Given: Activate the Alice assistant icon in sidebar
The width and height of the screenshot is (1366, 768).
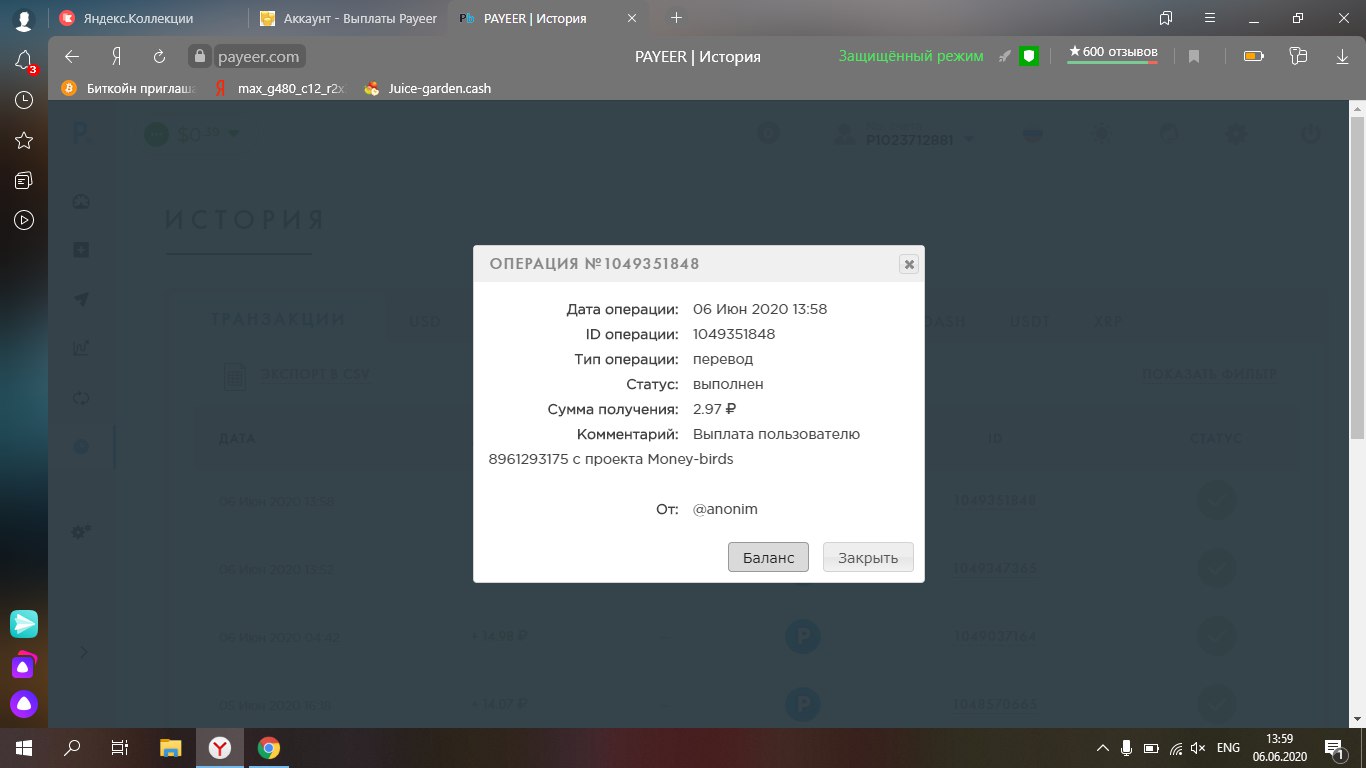Looking at the screenshot, I should click(x=24, y=704).
